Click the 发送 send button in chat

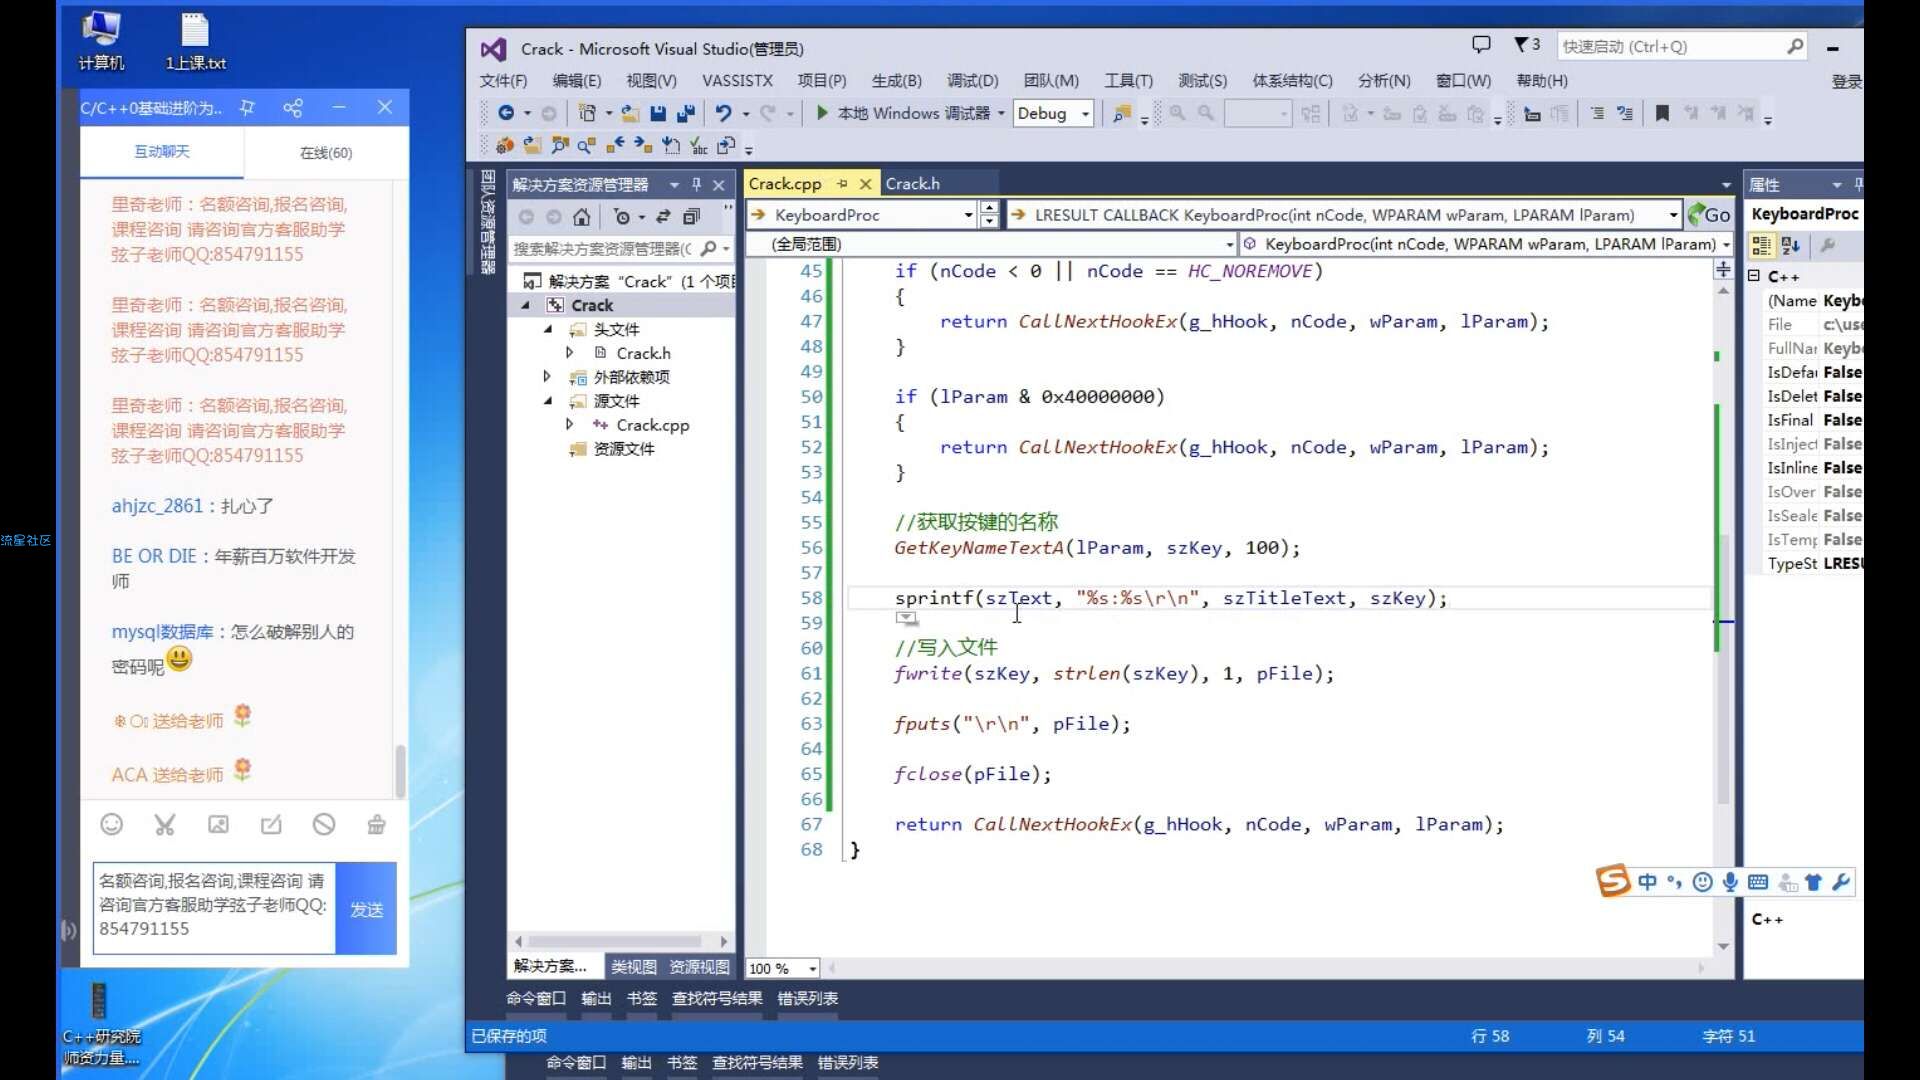(366, 909)
